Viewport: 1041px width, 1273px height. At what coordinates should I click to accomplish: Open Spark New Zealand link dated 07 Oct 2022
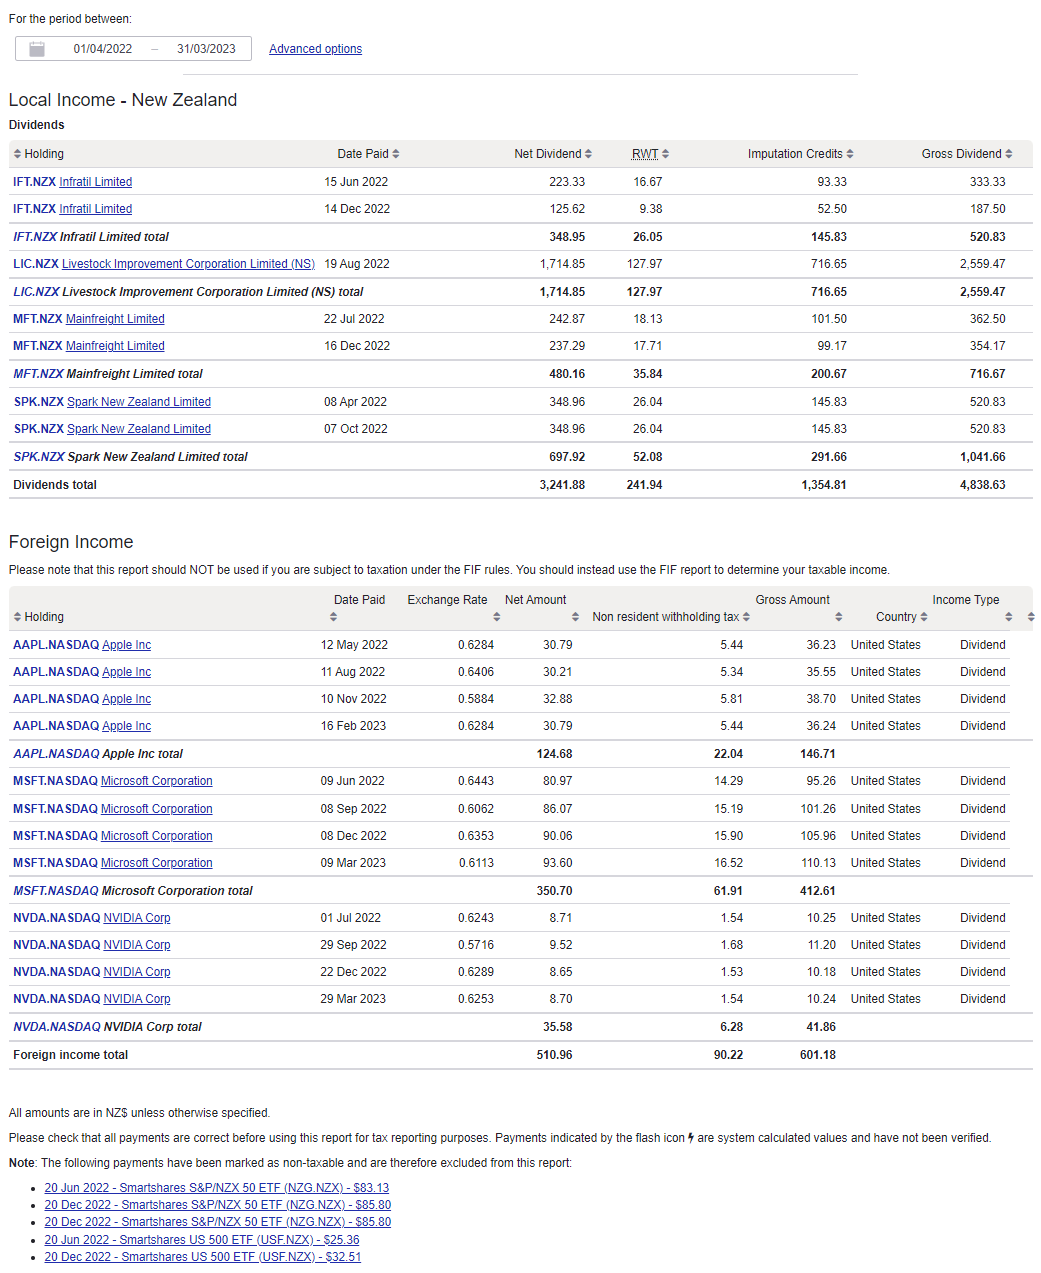point(139,429)
